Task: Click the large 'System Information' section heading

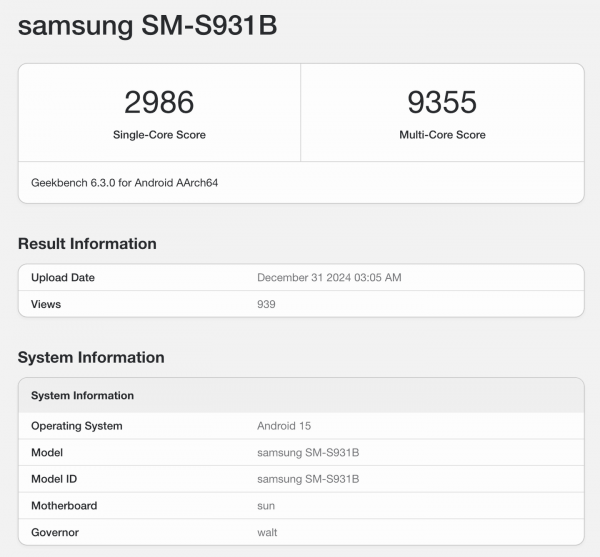Action: tap(91, 357)
